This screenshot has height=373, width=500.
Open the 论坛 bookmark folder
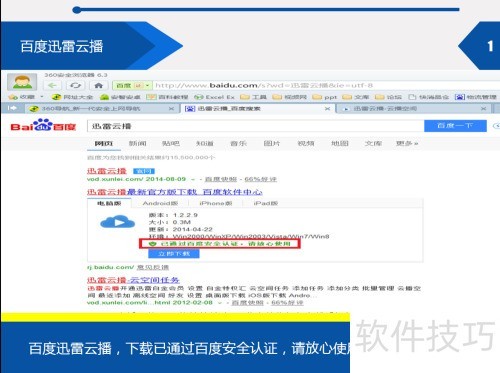[x=389, y=97]
